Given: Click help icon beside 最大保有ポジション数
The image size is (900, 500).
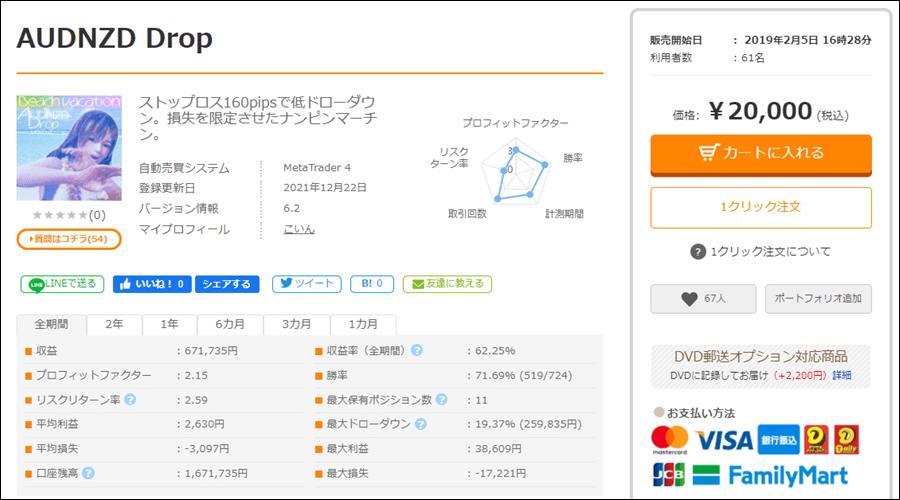Looking at the screenshot, I should (x=440, y=399).
